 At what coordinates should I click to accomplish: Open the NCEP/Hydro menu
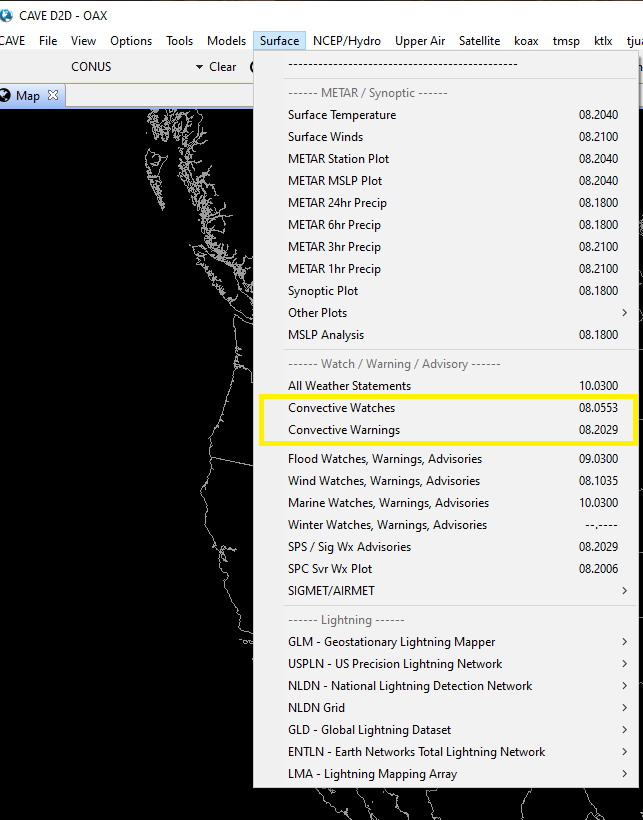tap(346, 41)
